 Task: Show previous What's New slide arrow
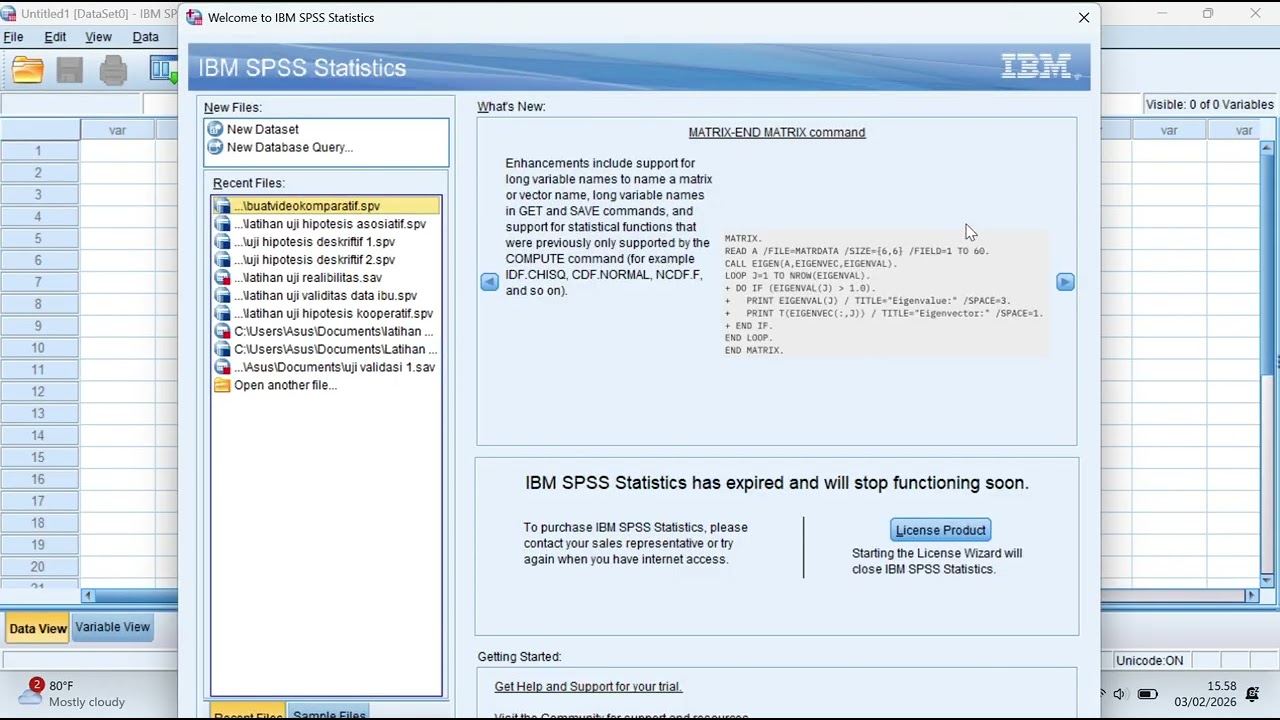(x=489, y=282)
